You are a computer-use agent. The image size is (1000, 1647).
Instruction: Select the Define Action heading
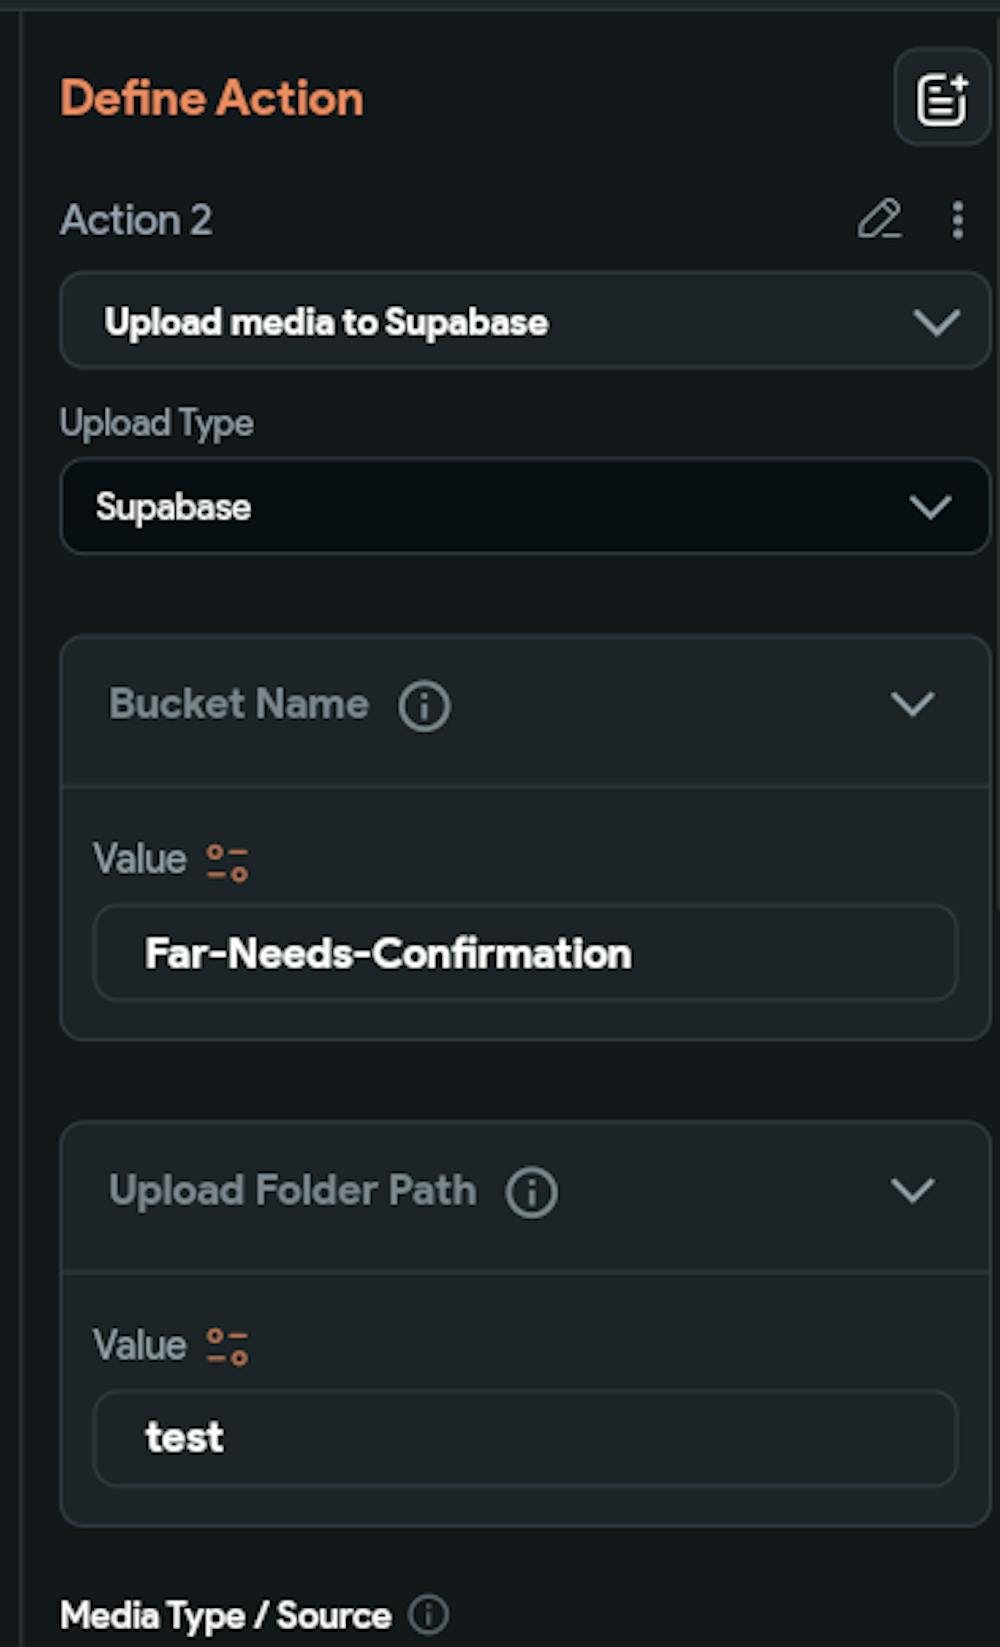tap(213, 98)
